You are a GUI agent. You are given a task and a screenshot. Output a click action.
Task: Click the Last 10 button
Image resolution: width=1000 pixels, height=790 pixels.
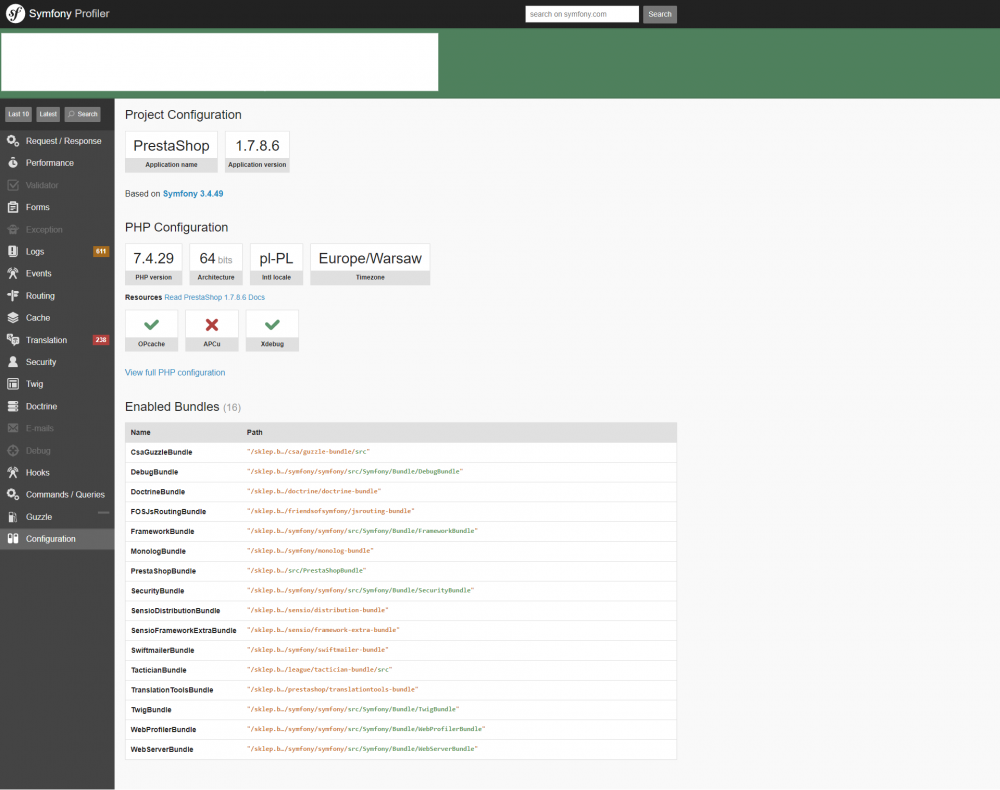tap(17, 114)
